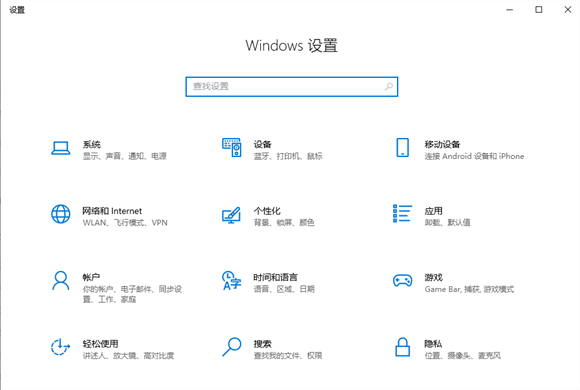This screenshot has width=580, height=390.
Task: Open the Accounts person icon
Action: point(61,280)
